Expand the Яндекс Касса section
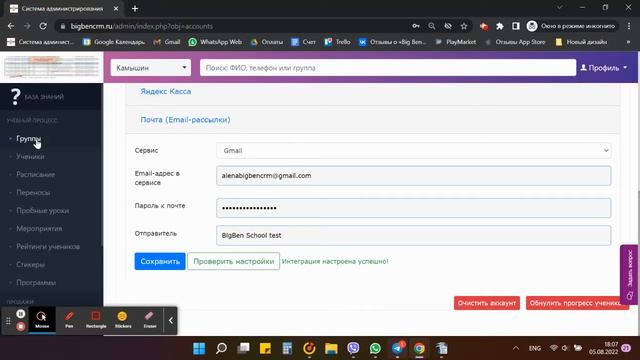The width and height of the screenshot is (640, 360). tap(166, 91)
